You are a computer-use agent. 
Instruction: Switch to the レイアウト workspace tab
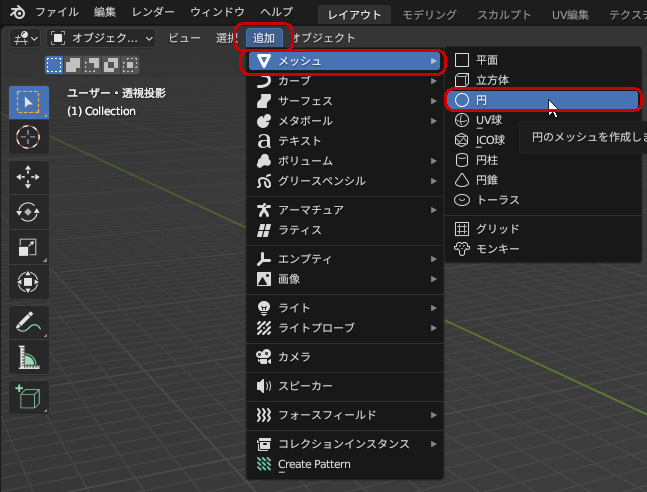[354, 15]
